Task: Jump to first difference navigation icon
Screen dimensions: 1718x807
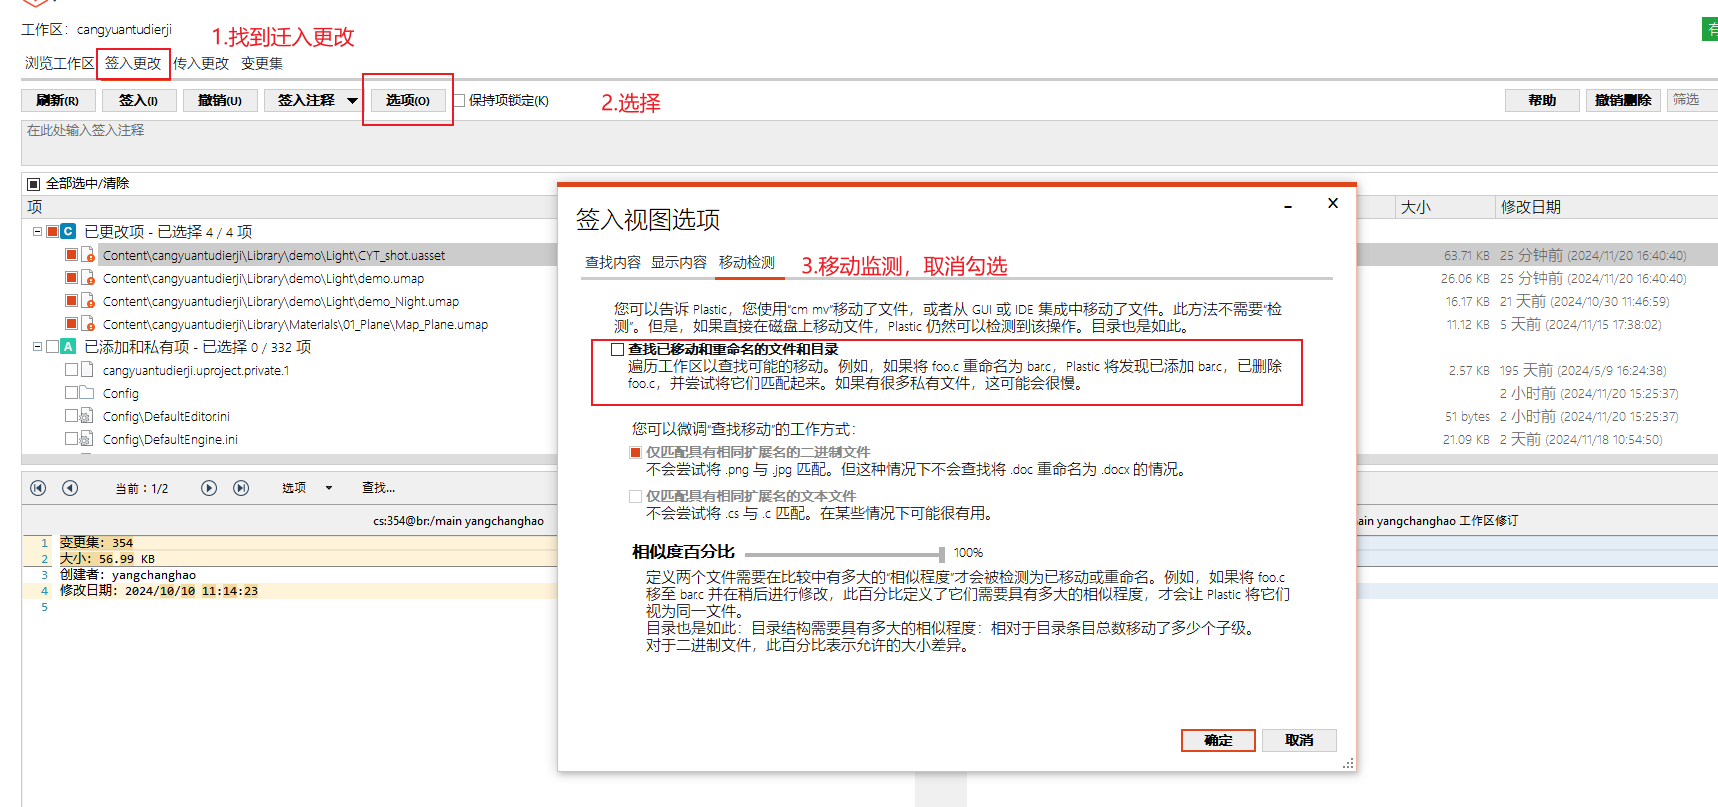Action: click(38, 488)
